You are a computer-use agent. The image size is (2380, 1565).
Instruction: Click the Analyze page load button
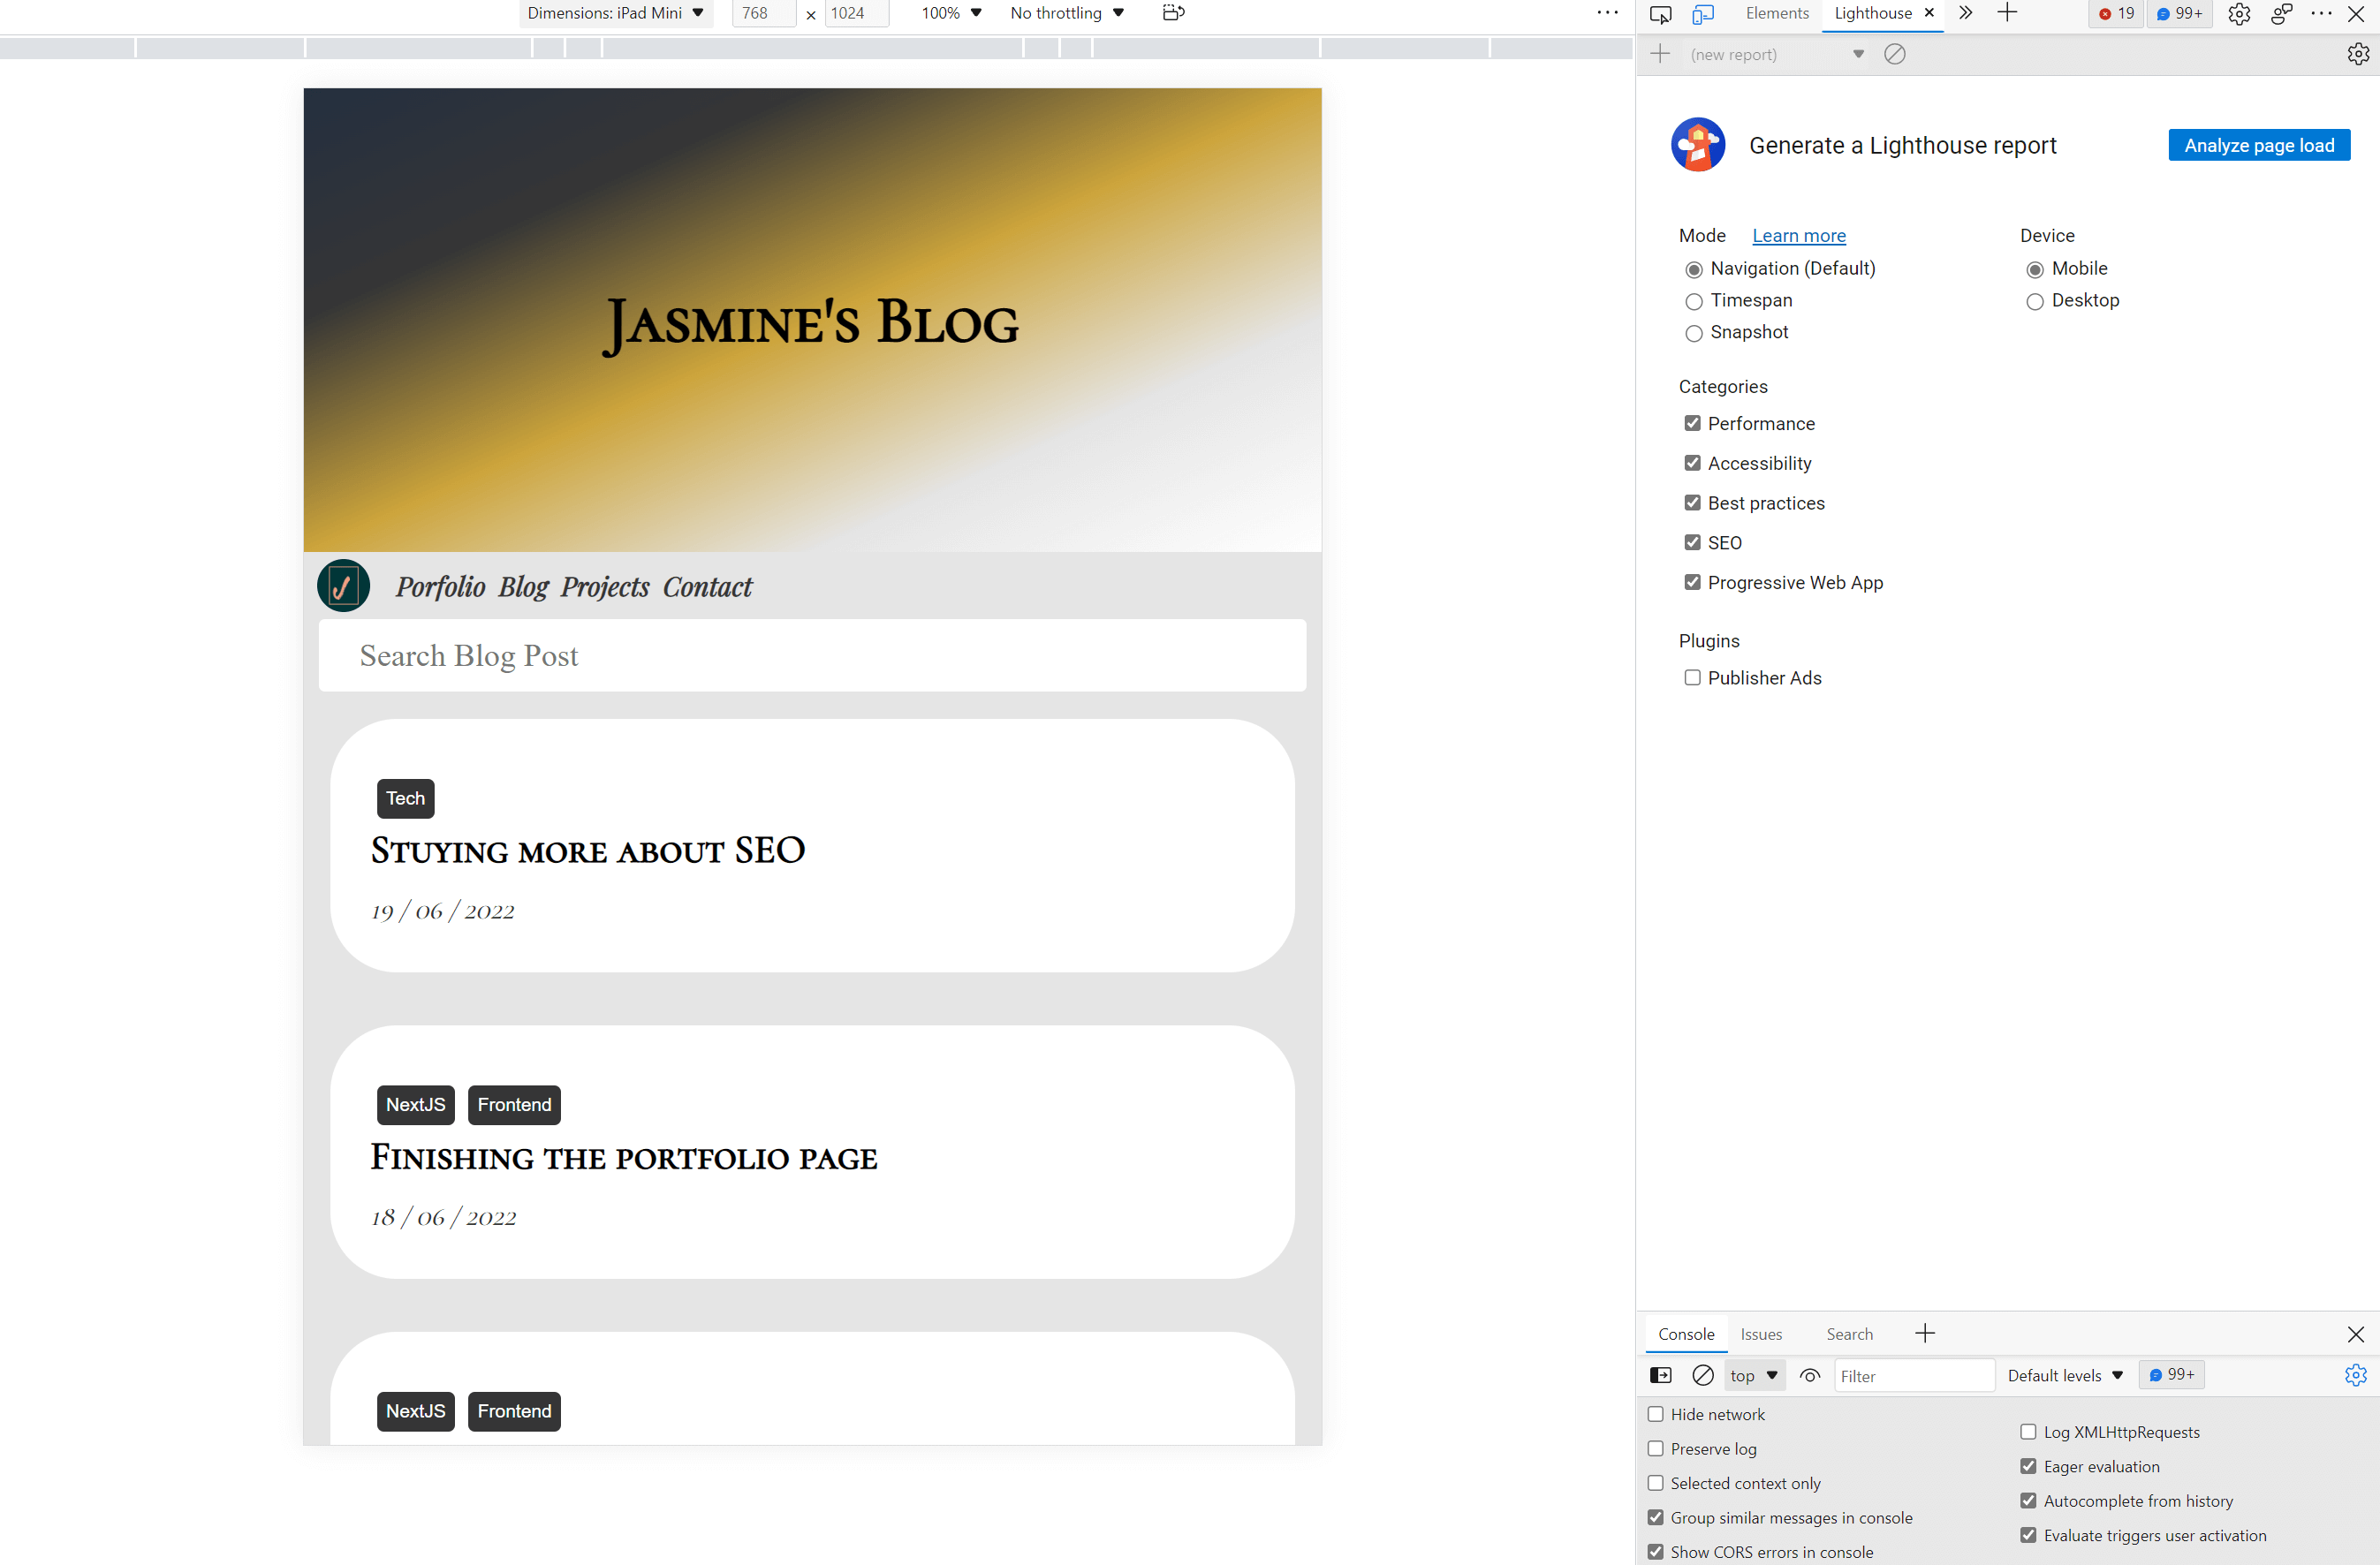point(2258,145)
